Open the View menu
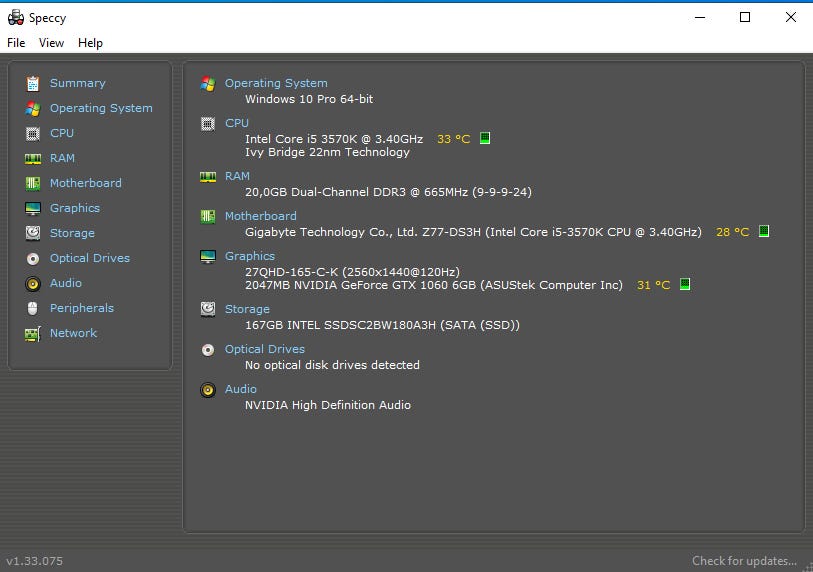This screenshot has height=572, width=813. (51, 43)
